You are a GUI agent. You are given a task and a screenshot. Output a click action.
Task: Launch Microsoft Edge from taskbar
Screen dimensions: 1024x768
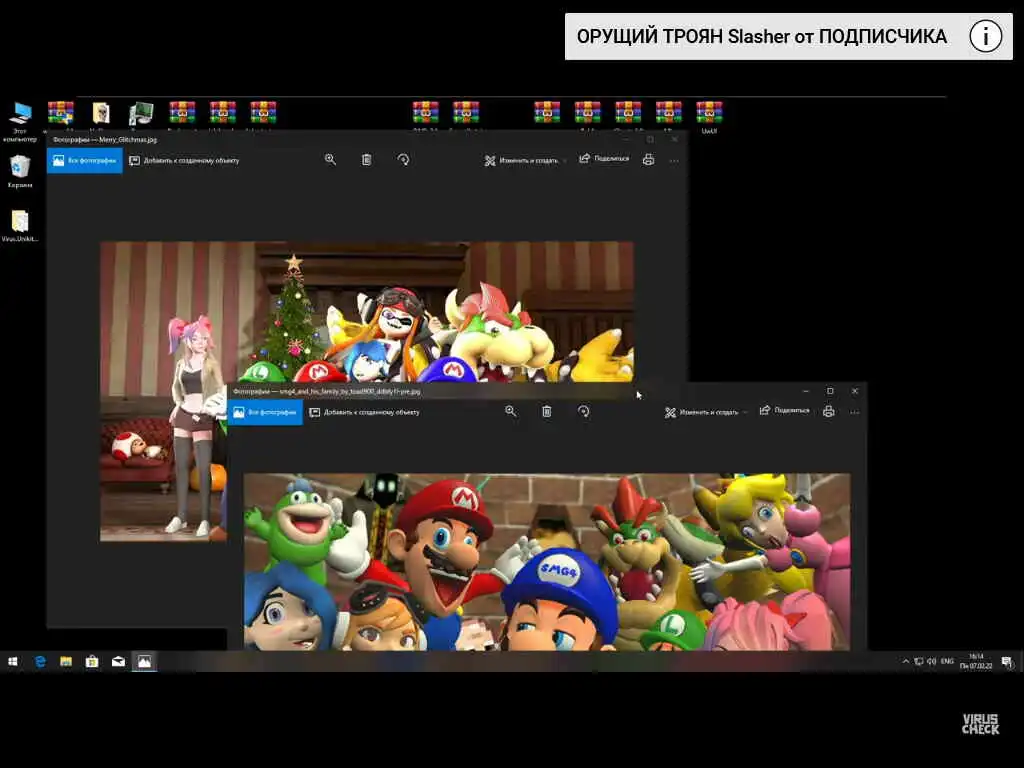pyautogui.click(x=40, y=662)
